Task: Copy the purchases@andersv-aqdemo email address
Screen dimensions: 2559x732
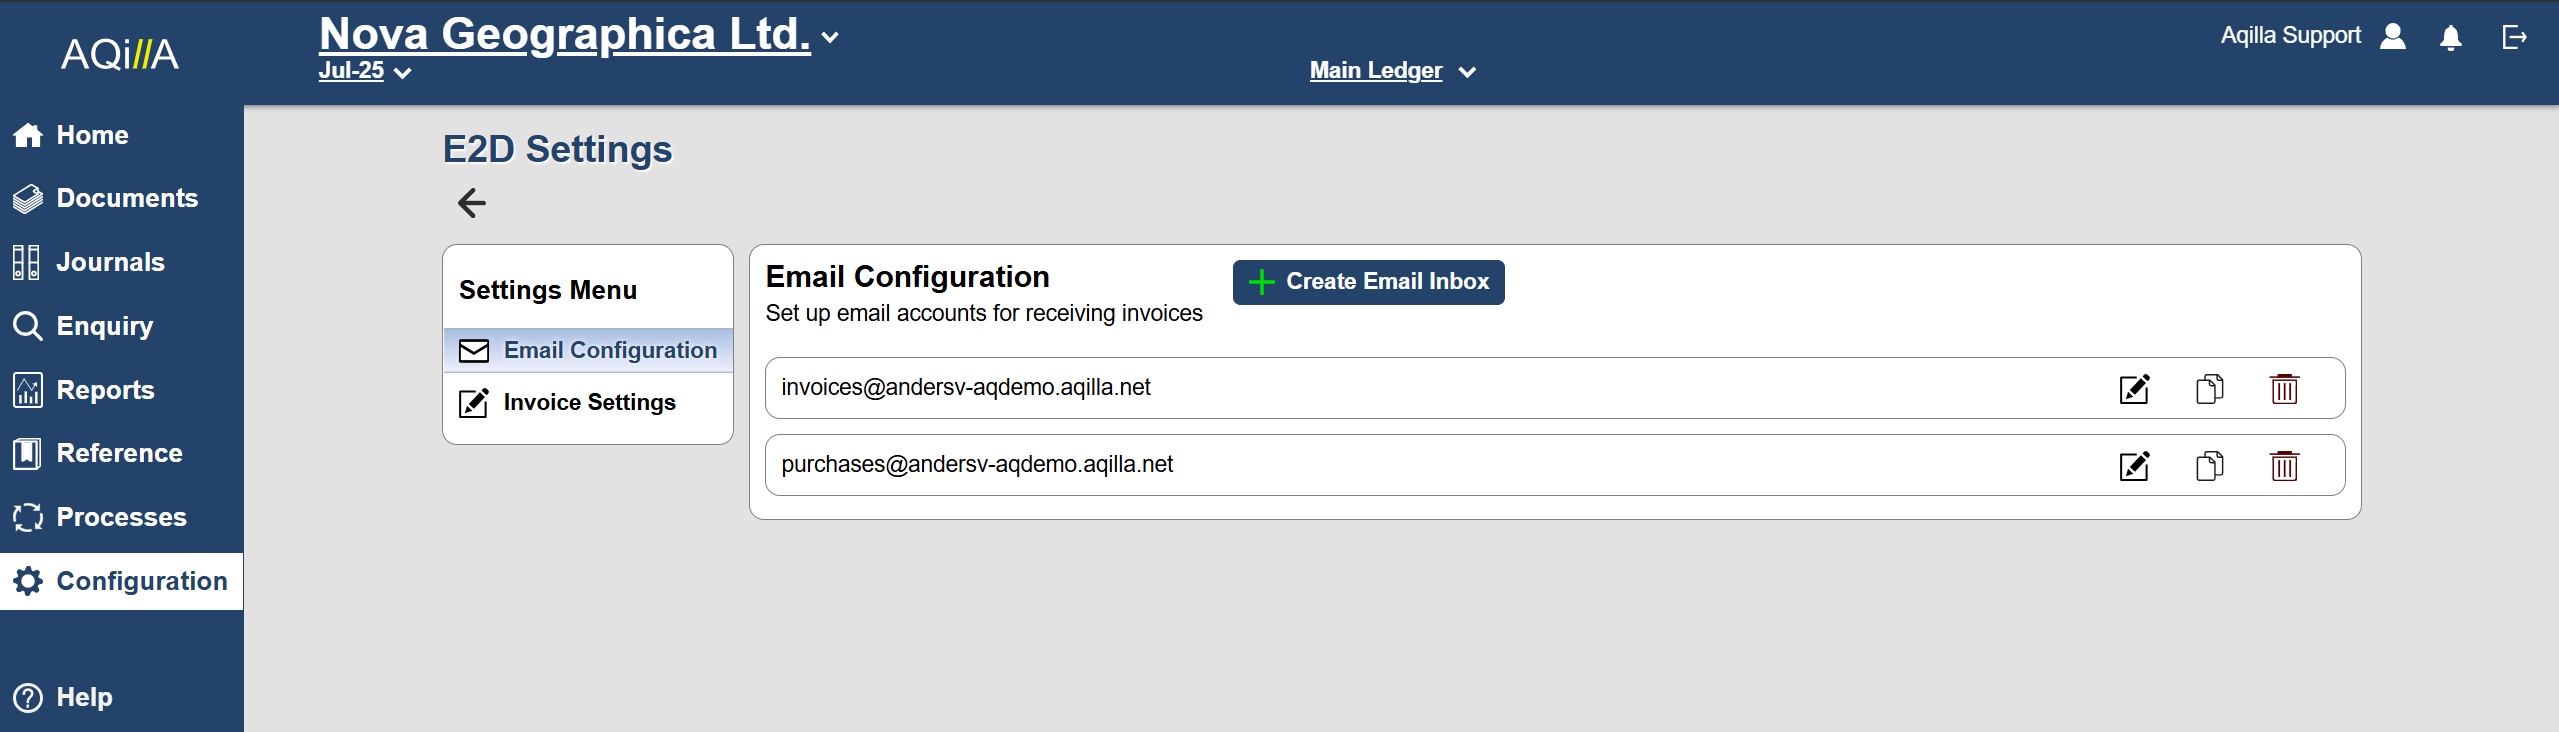Action: [2209, 466]
